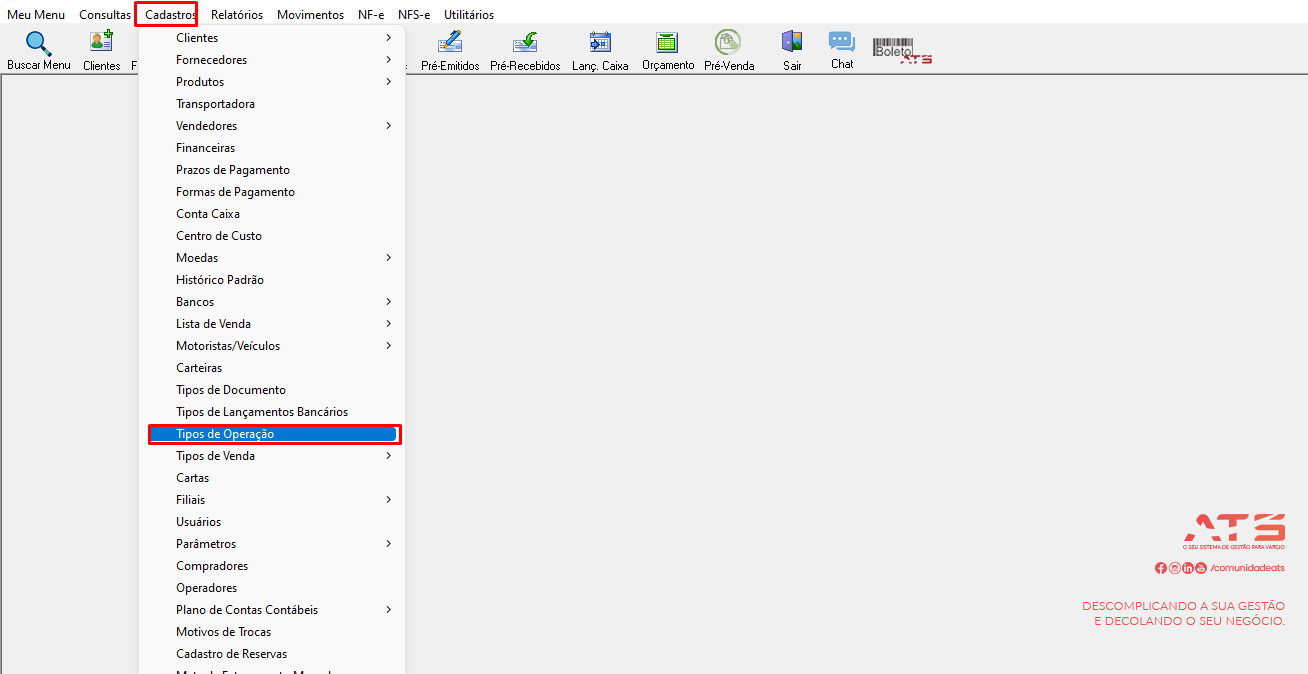This screenshot has height=674, width=1308.
Task: Open the Clientes toolbar icon
Action: coord(101,42)
